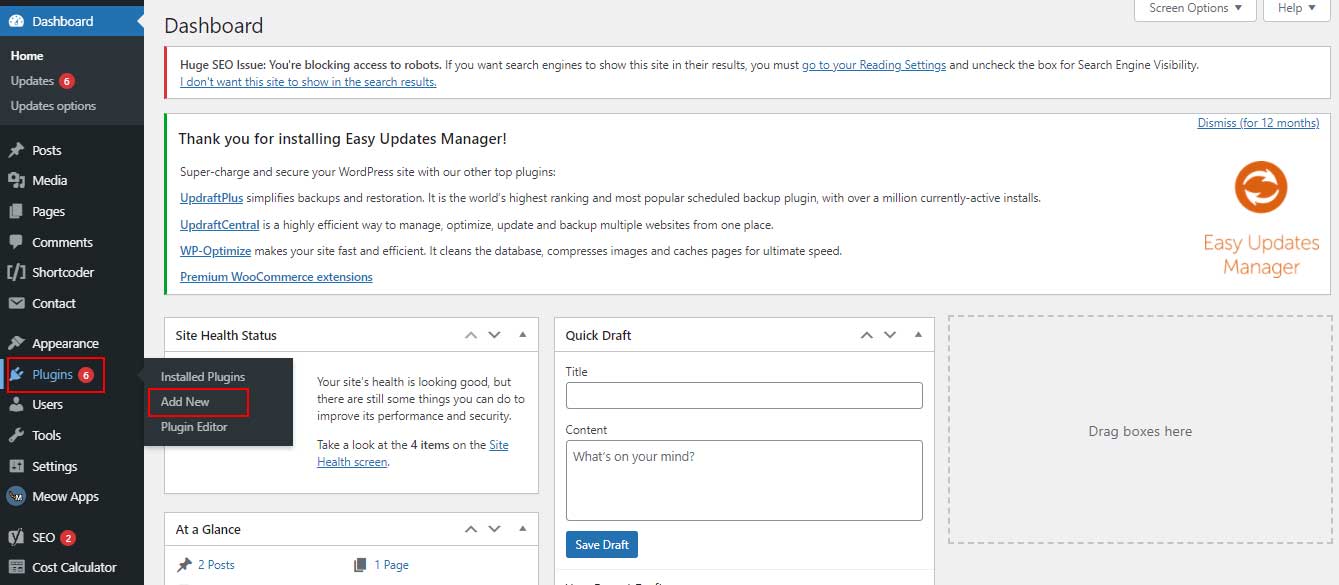Viewport: 1339px width, 585px height.
Task: Open Installed Plugins from flyout menu
Action: pyautogui.click(x=203, y=377)
